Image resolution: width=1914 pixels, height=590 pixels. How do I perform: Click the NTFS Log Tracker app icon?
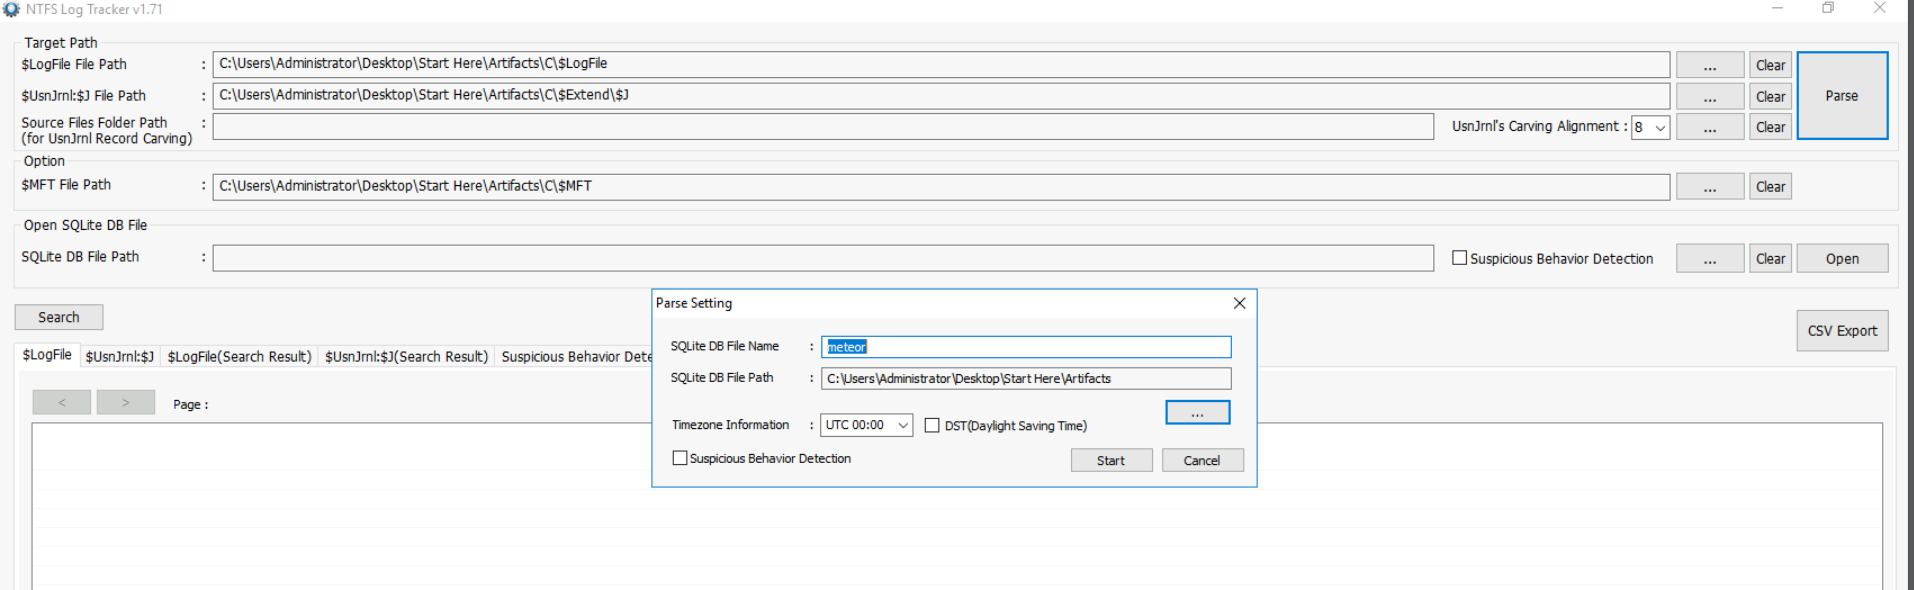tap(11, 9)
